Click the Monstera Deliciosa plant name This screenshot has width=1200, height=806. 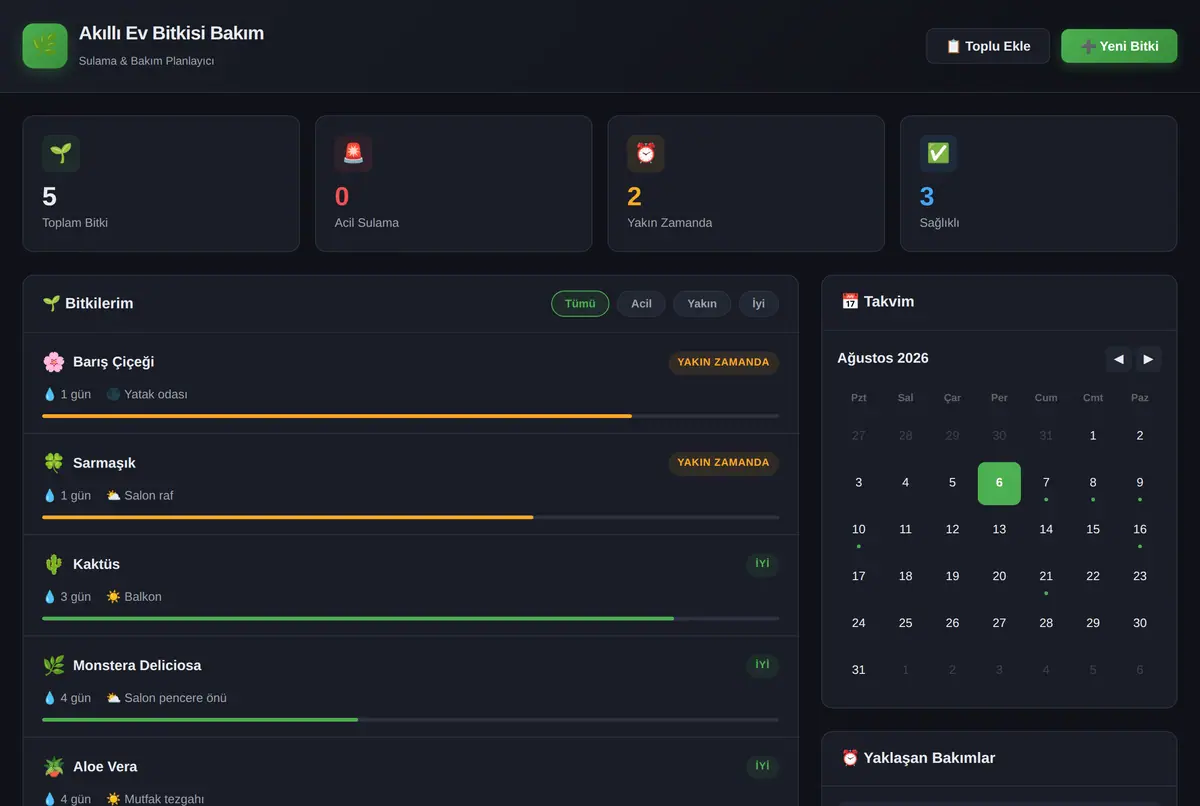click(137, 665)
